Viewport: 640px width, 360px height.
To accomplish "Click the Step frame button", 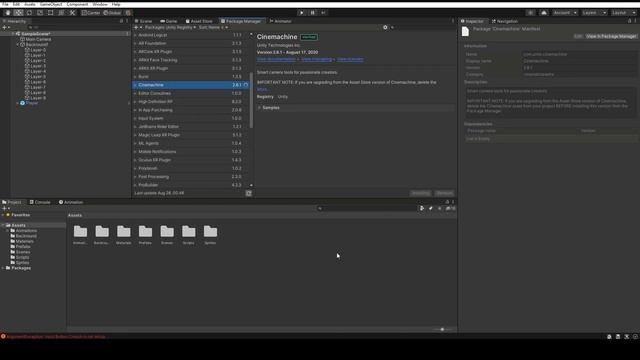I will pyautogui.click(x=323, y=13).
